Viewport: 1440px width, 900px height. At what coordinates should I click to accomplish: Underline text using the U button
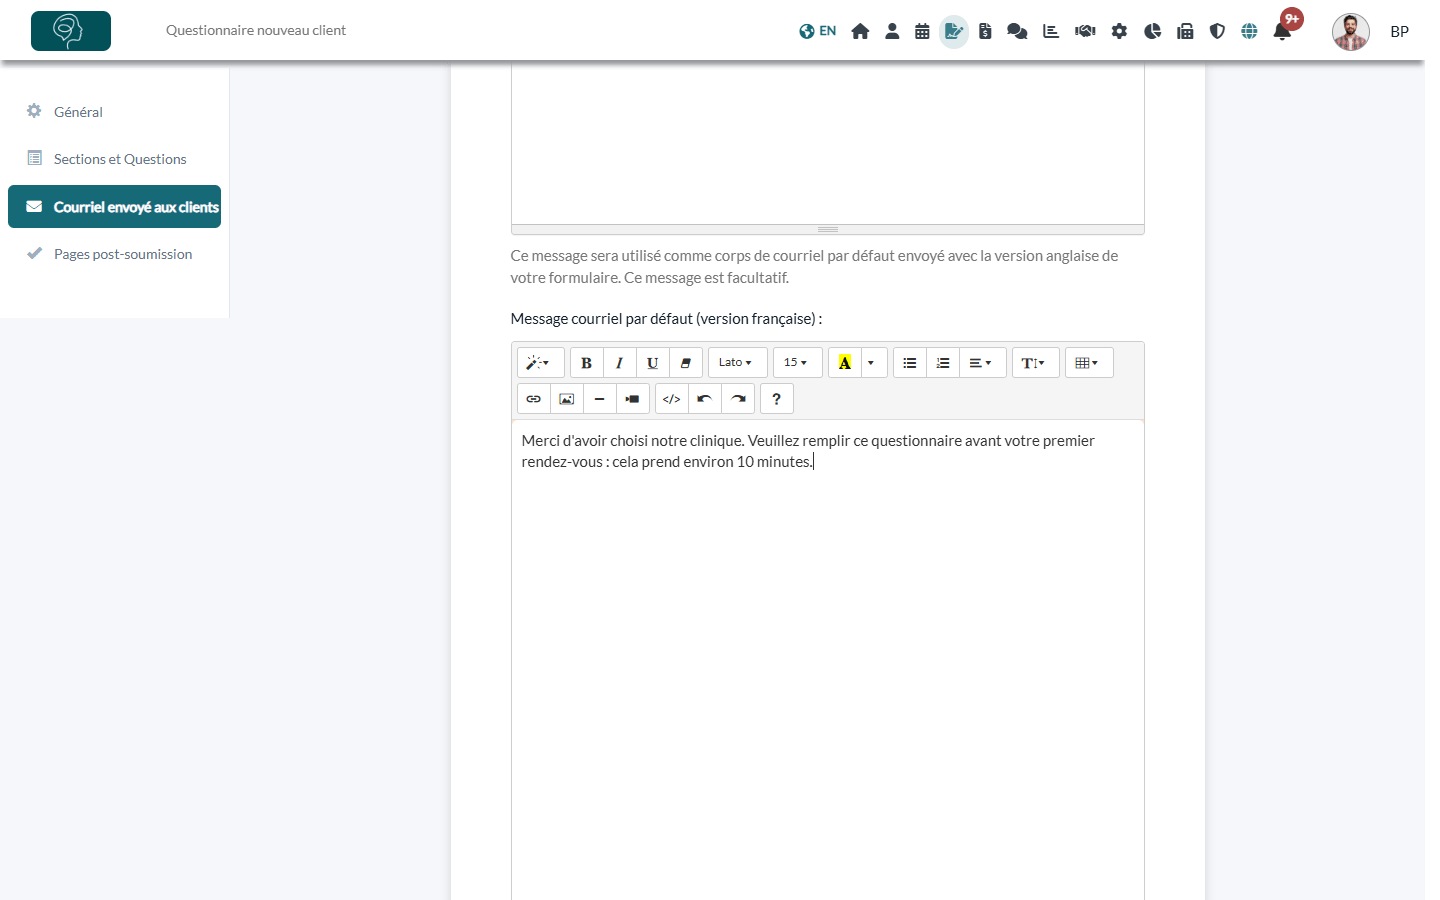653,363
